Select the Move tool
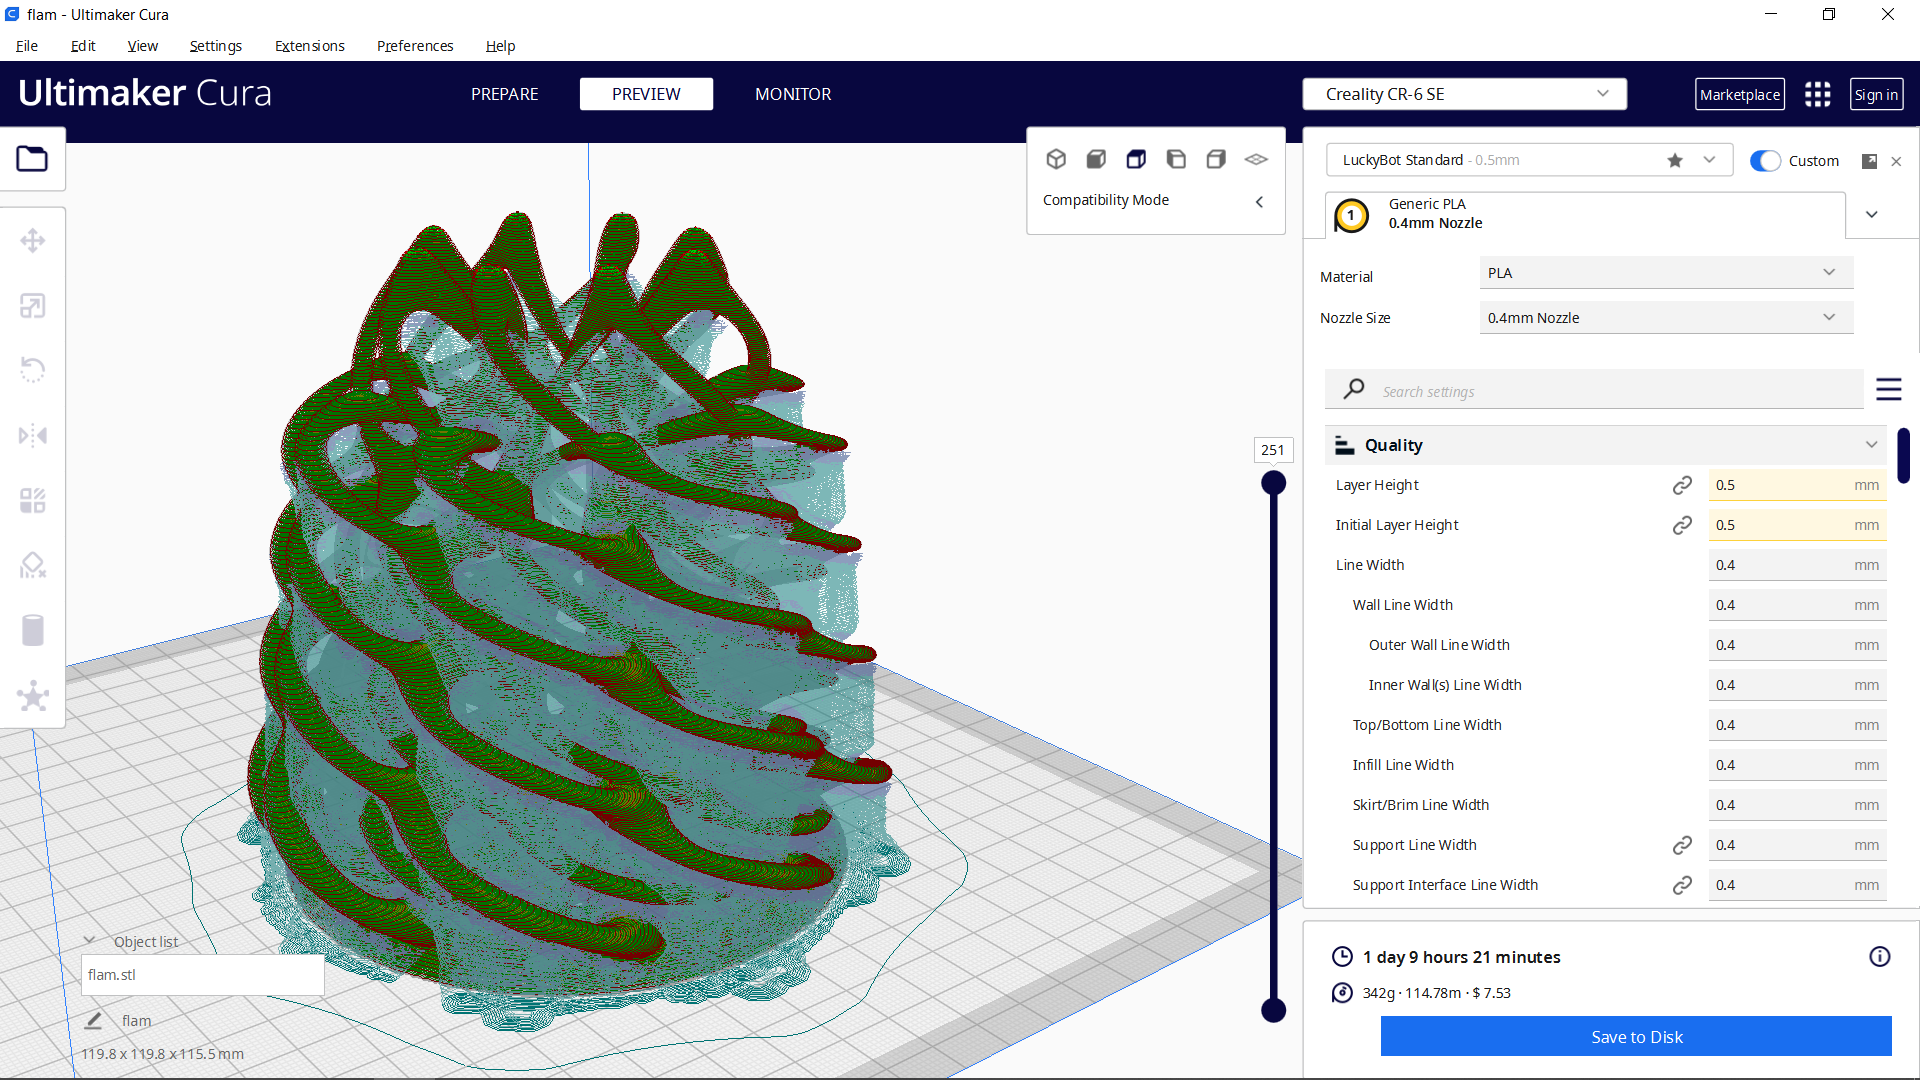The width and height of the screenshot is (1920, 1080). coord(33,240)
